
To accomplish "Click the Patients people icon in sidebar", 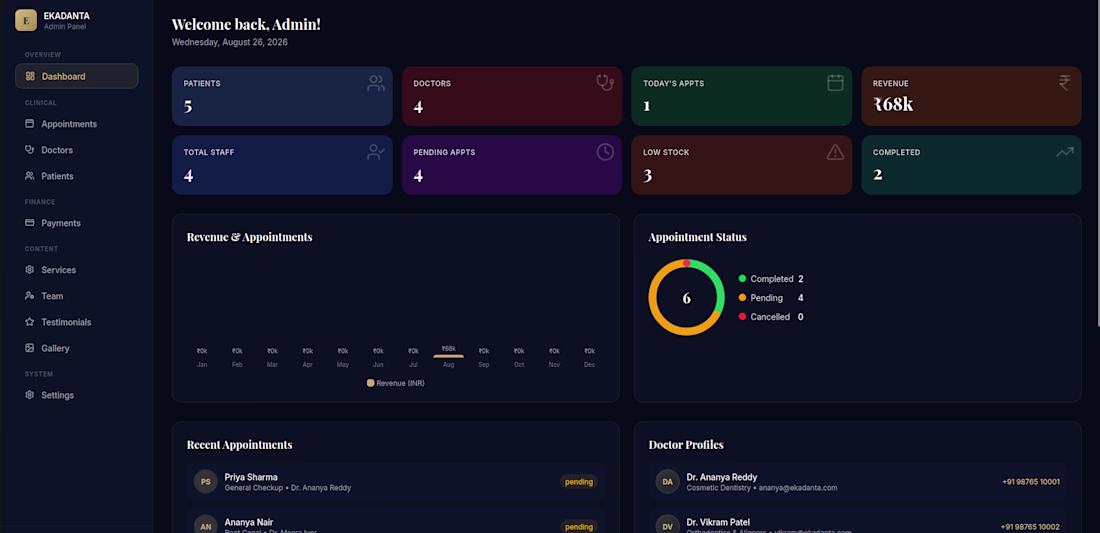I will click(29, 175).
